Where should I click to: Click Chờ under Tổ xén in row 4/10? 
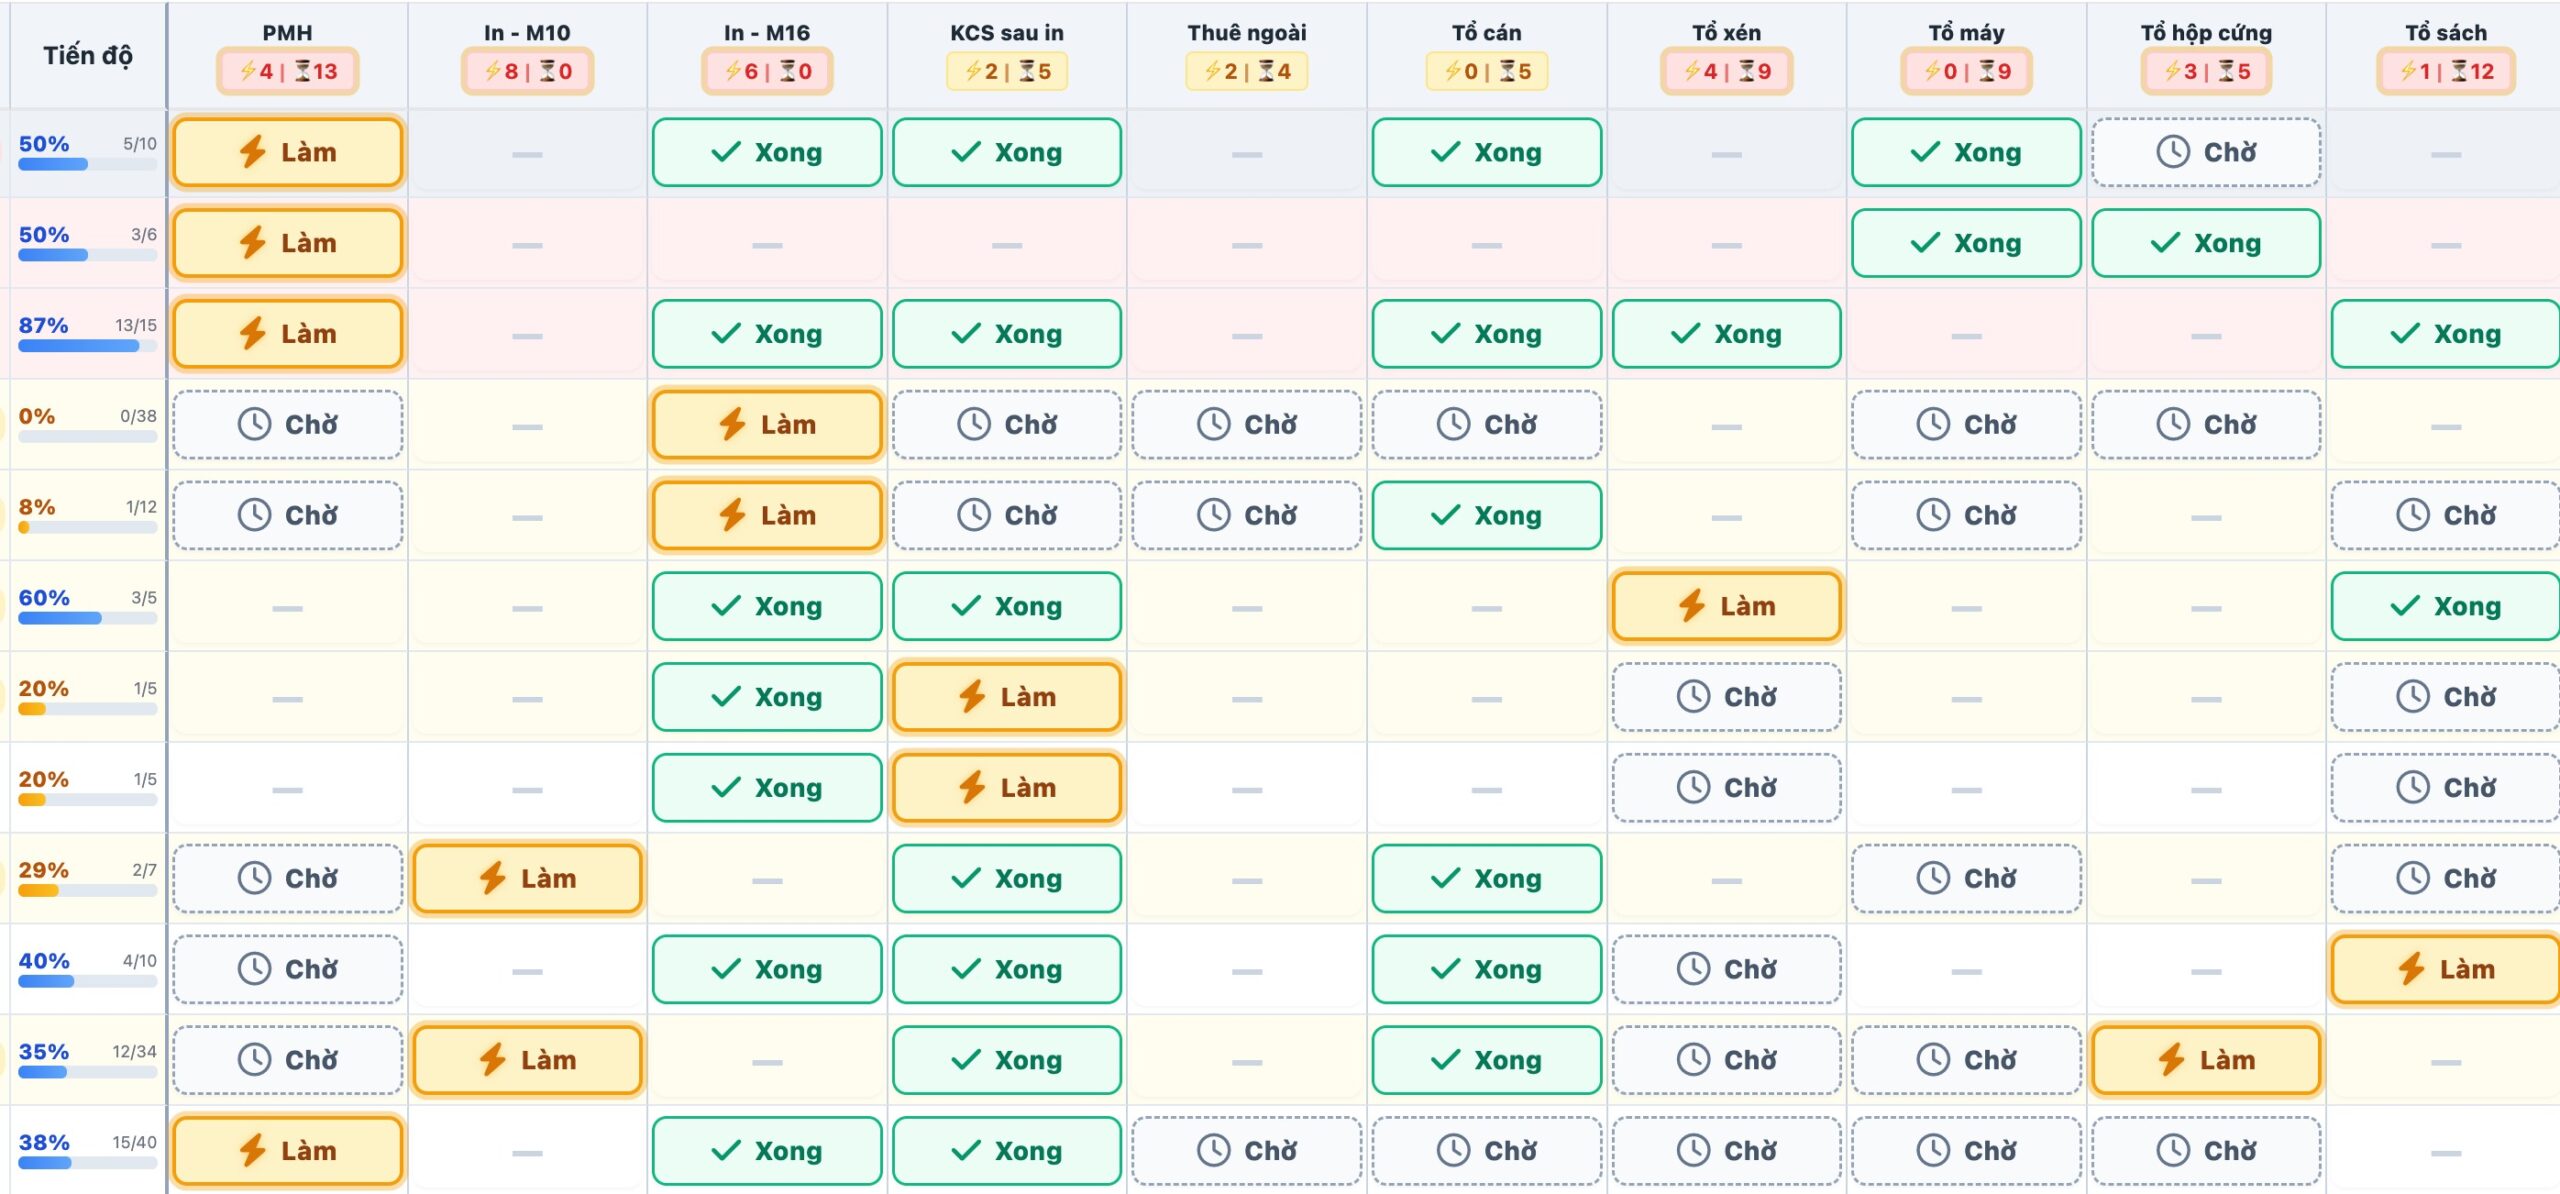tap(1727, 969)
